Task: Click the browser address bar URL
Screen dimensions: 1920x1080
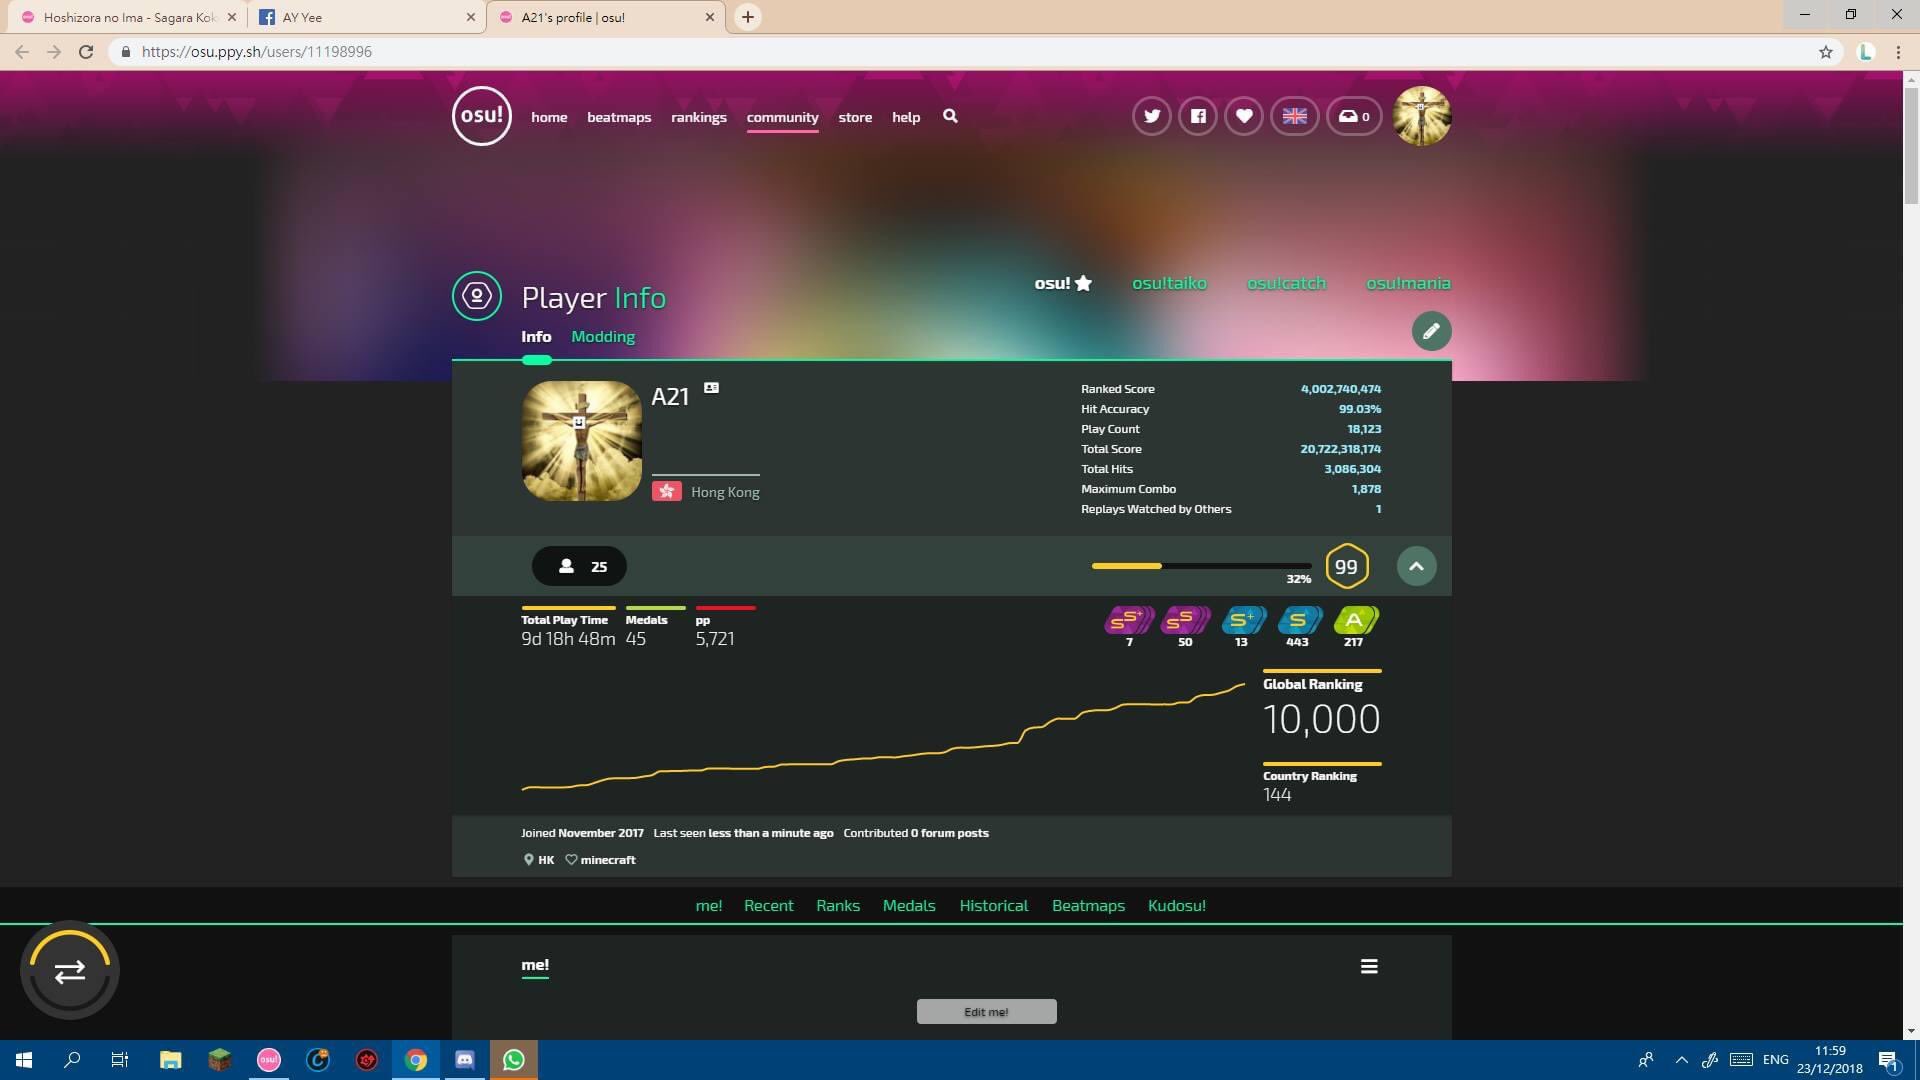Action: pos(257,52)
